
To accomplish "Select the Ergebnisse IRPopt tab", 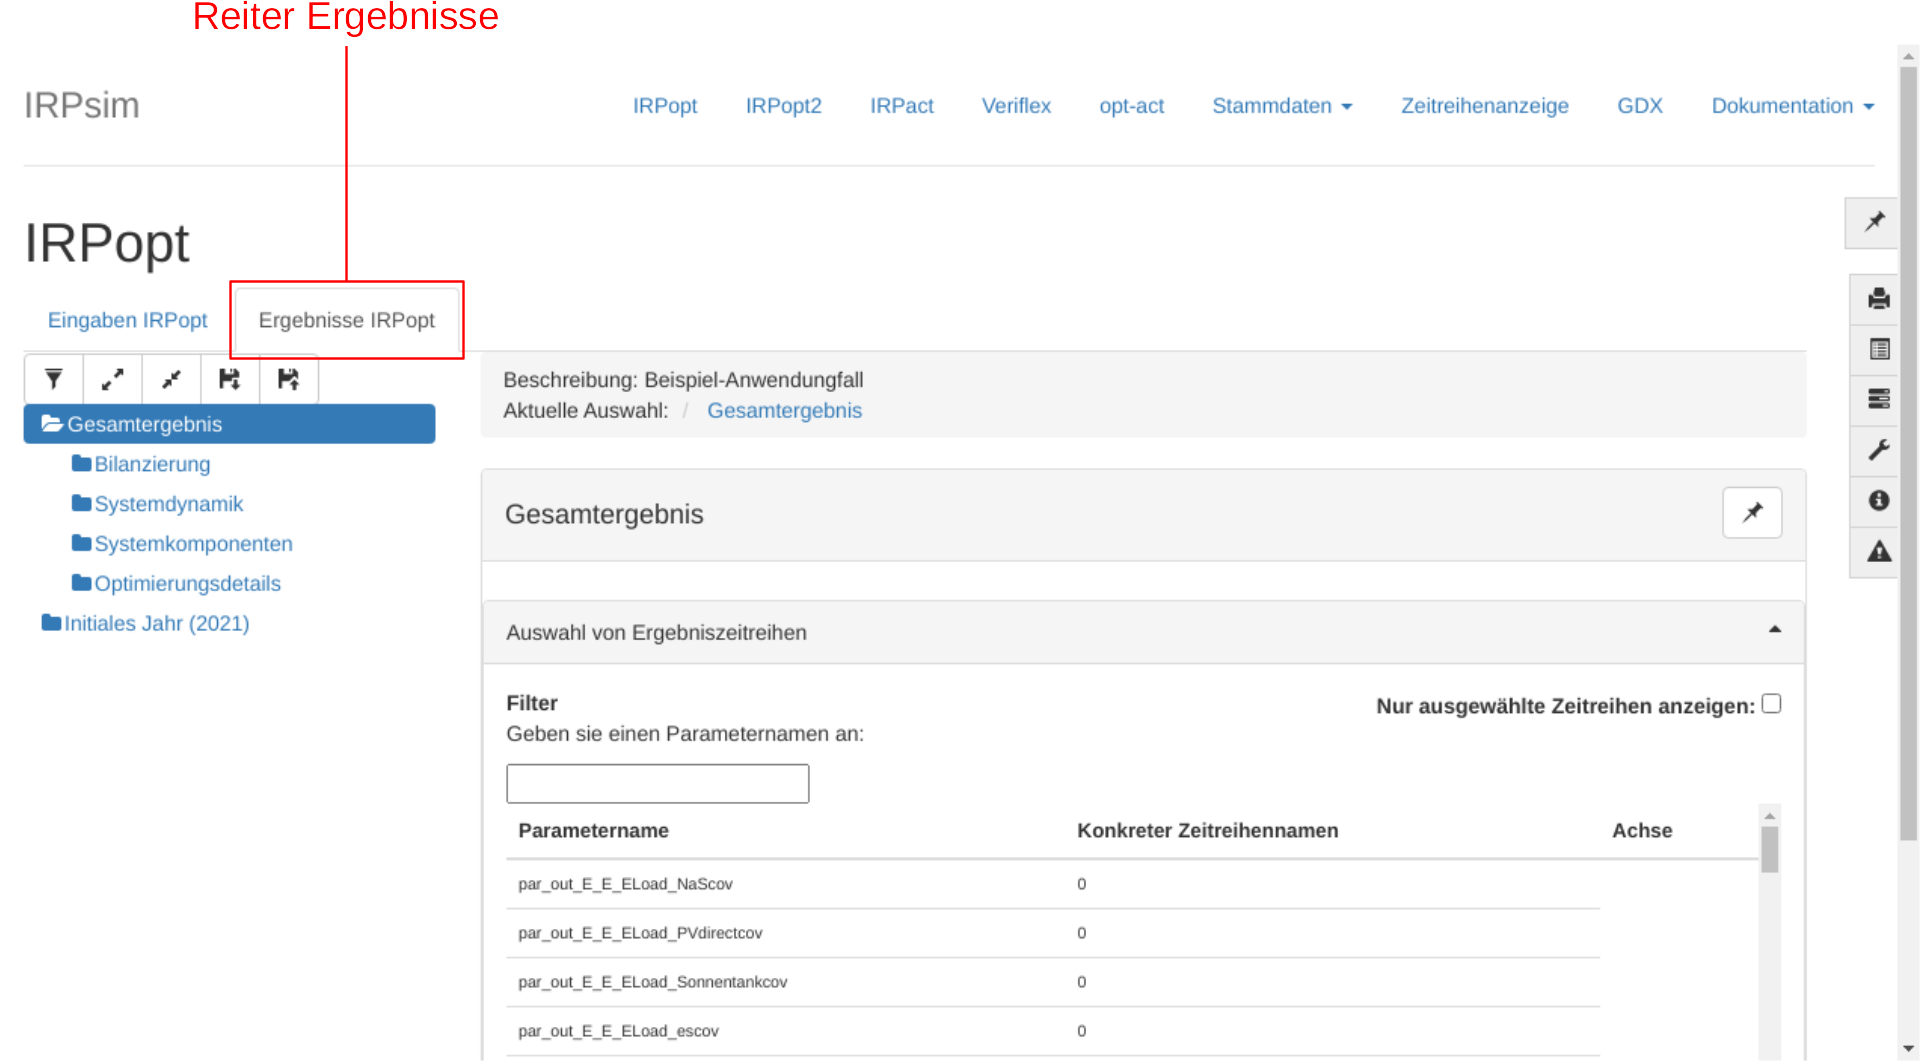I will (x=347, y=320).
